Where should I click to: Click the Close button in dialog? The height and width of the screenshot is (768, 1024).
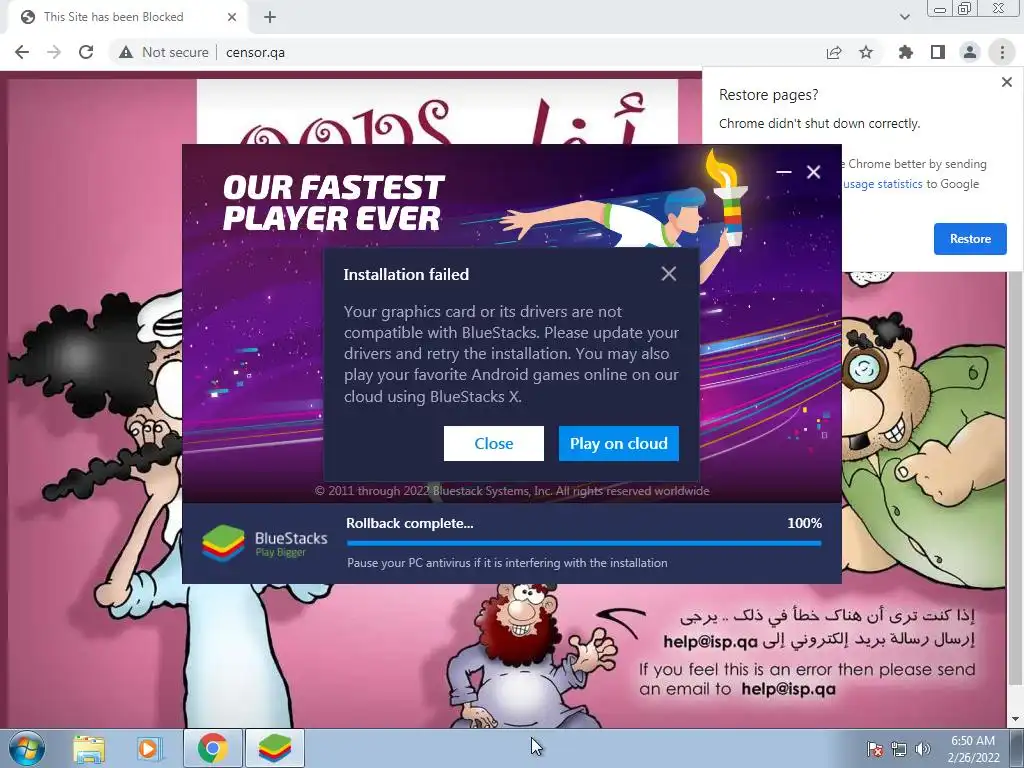[494, 443]
